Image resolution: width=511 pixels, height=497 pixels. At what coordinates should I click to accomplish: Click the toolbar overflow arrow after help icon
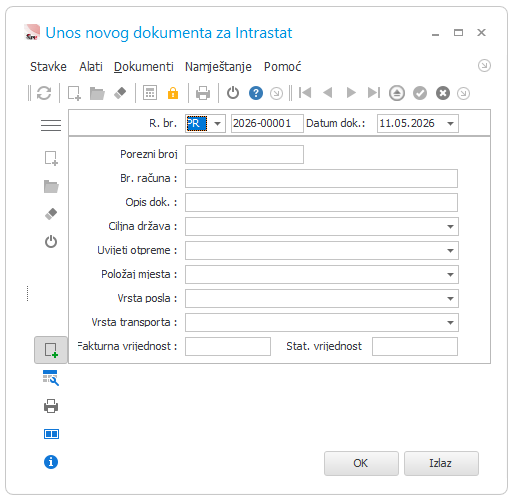(x=276, y=93)
